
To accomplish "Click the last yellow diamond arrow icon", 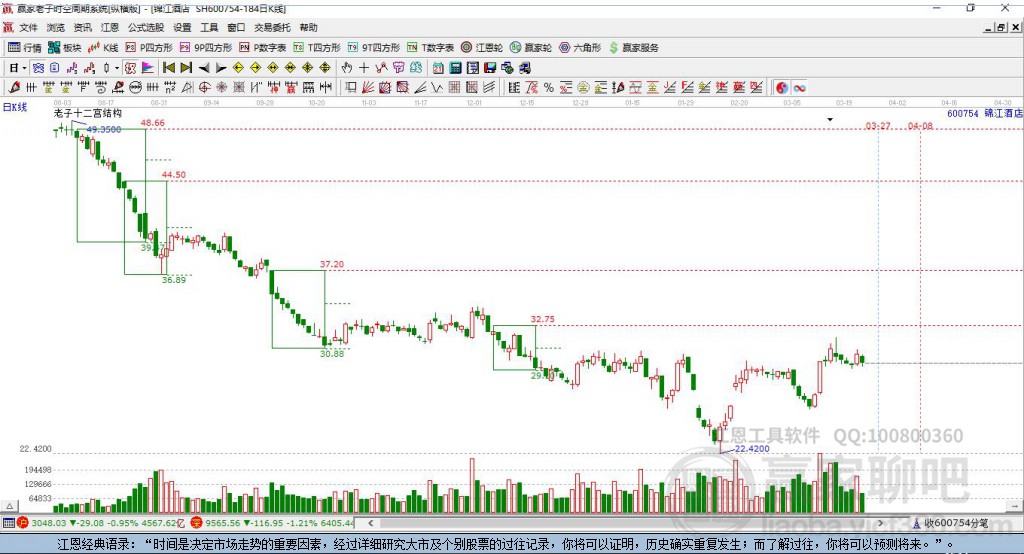I will (x=325, y=68).
